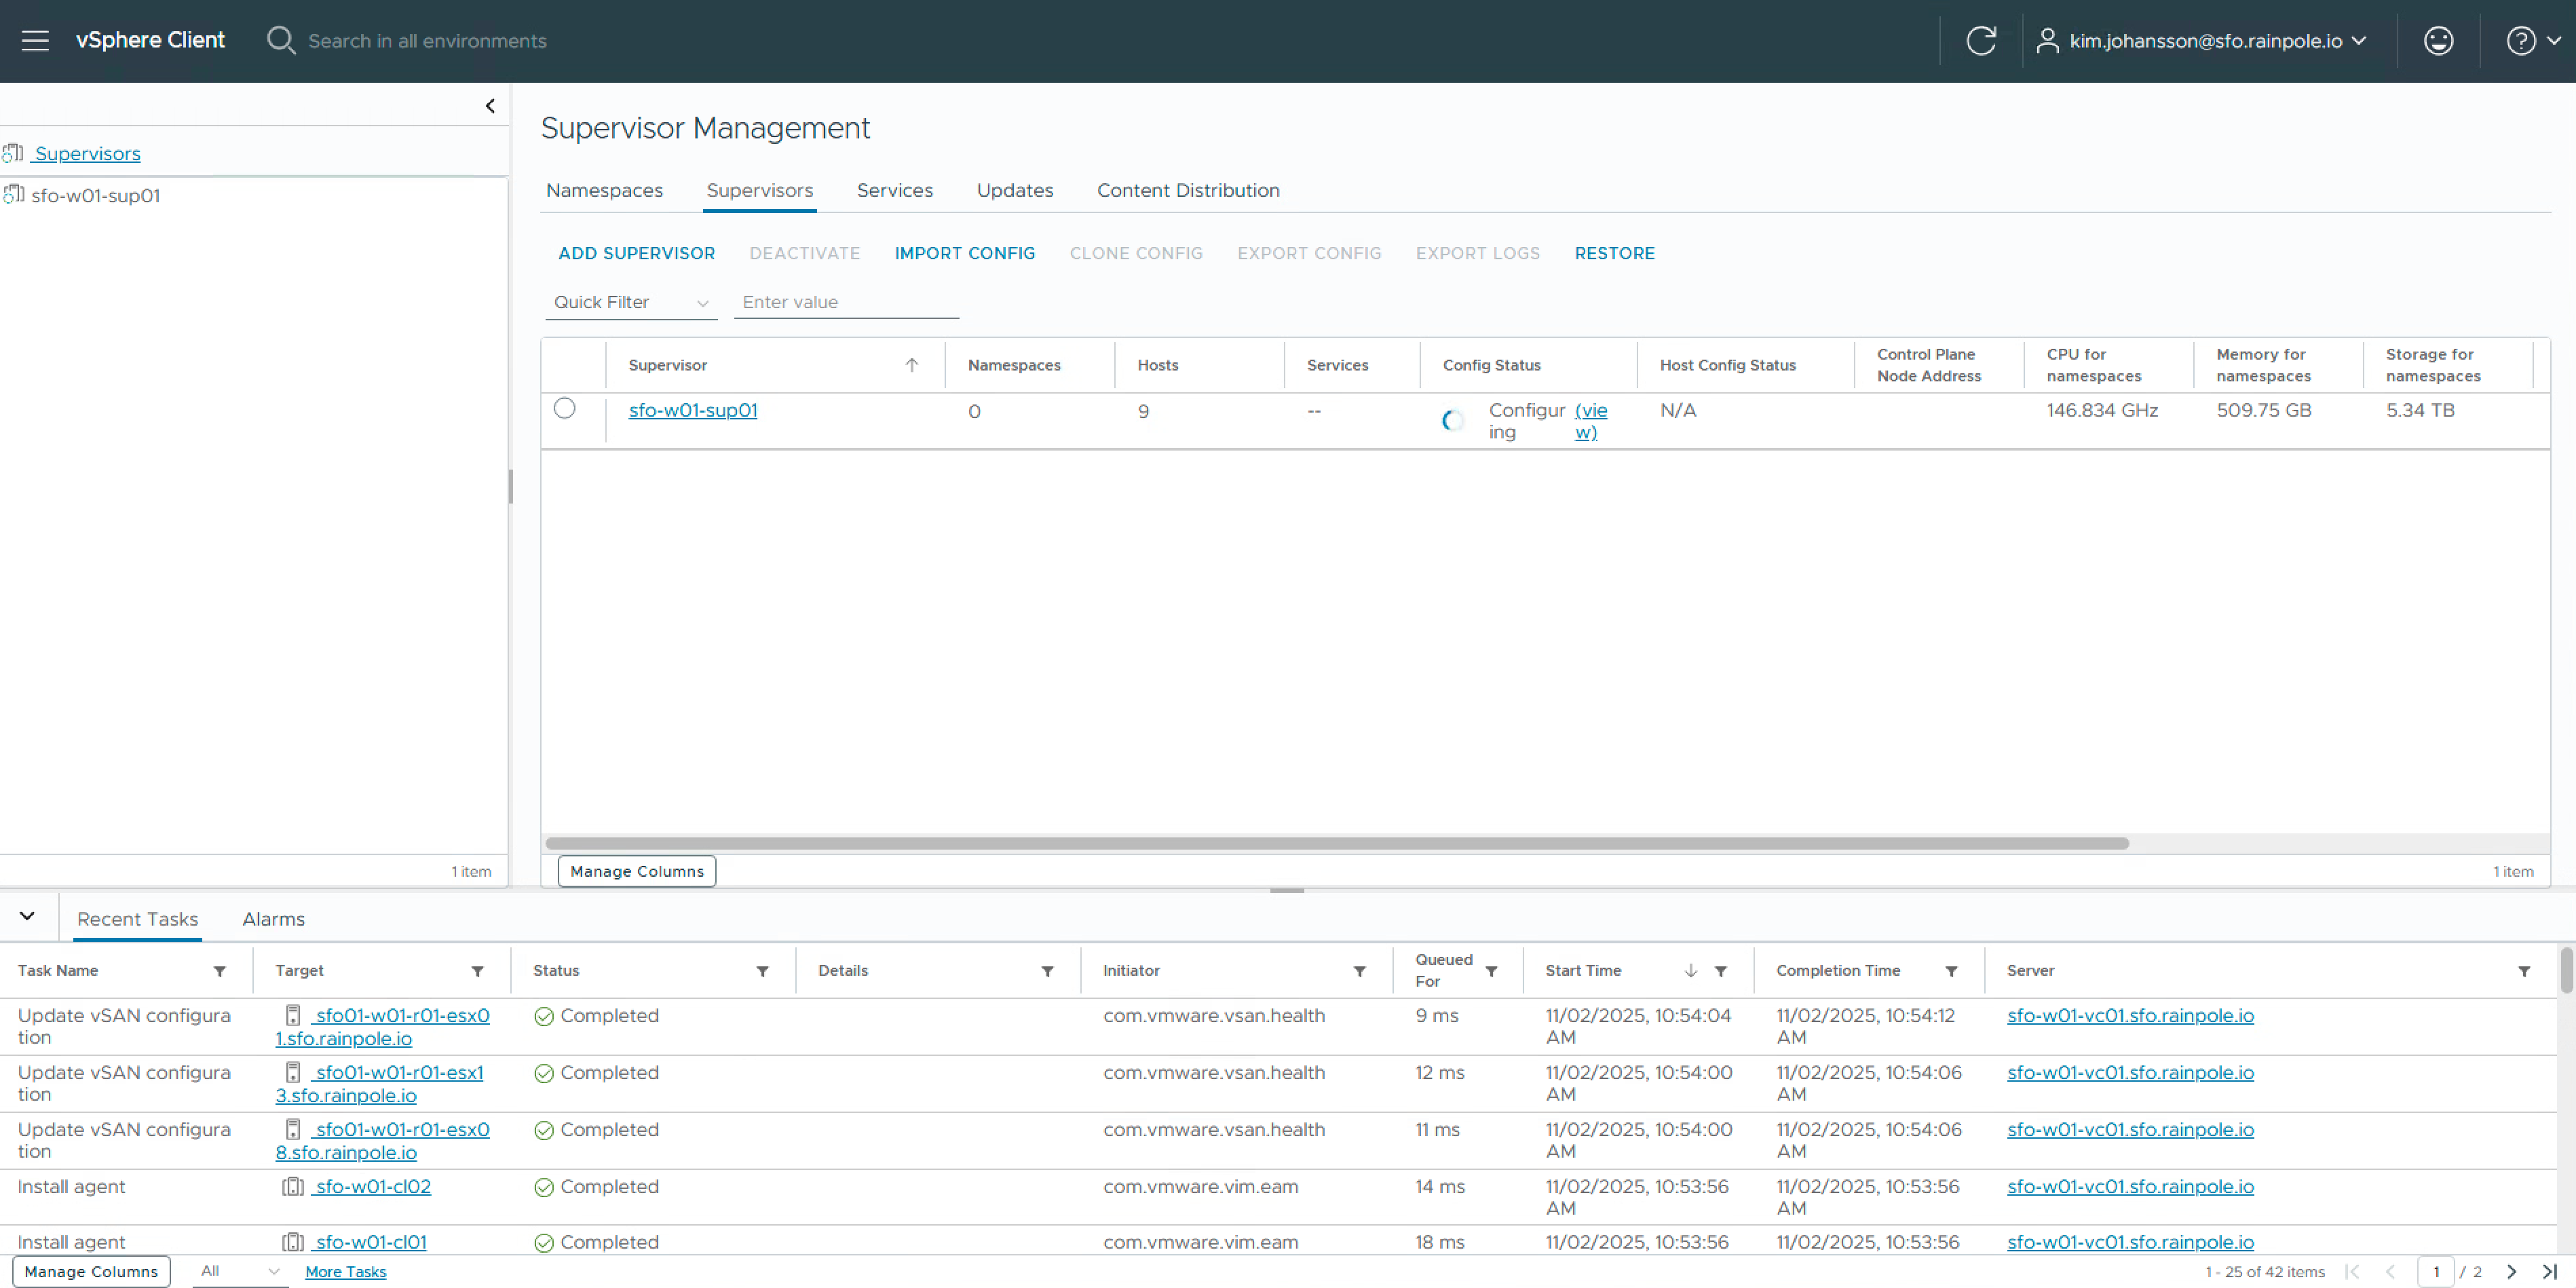Open the Content Distribution tab
Screen dimensions: 2576x1288
click(x=1188, y=190)
